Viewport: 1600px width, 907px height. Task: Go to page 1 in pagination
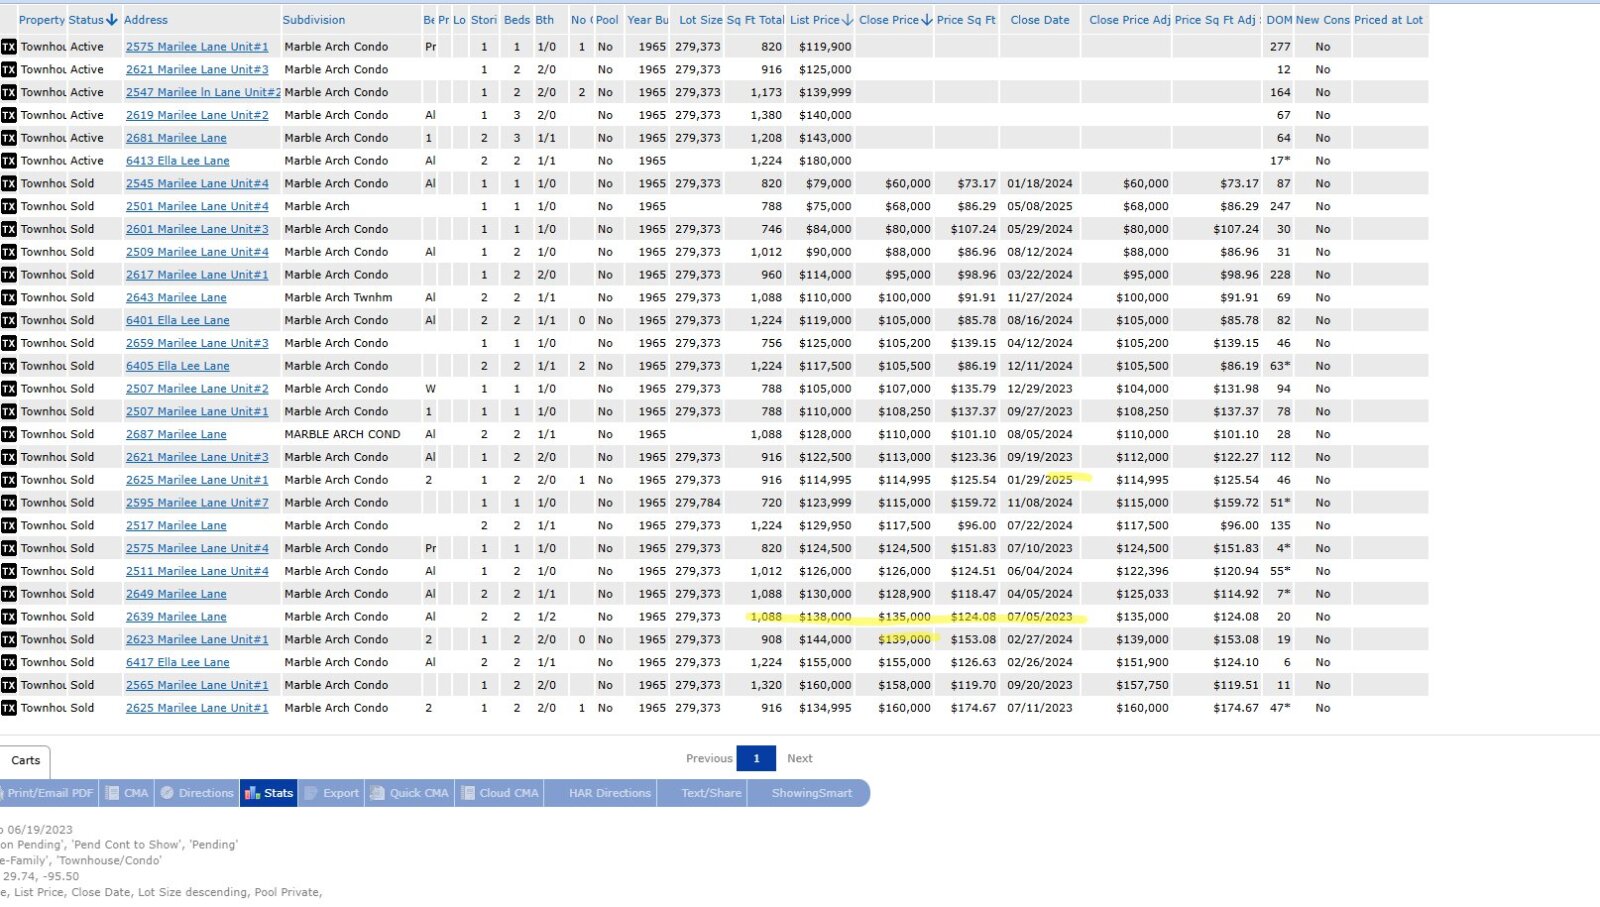click(756, 759)
